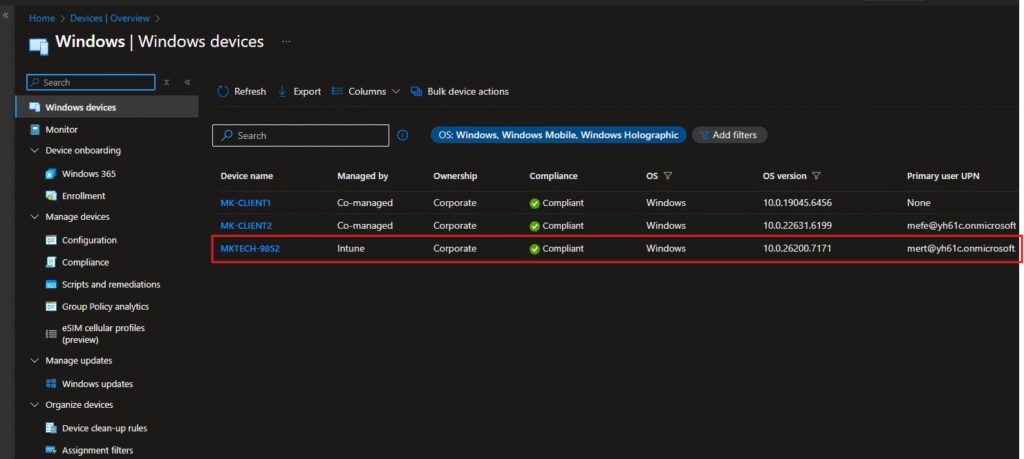Click the OS column filter icon
The image size is (1024, 459).
click(x=668, y=176)
